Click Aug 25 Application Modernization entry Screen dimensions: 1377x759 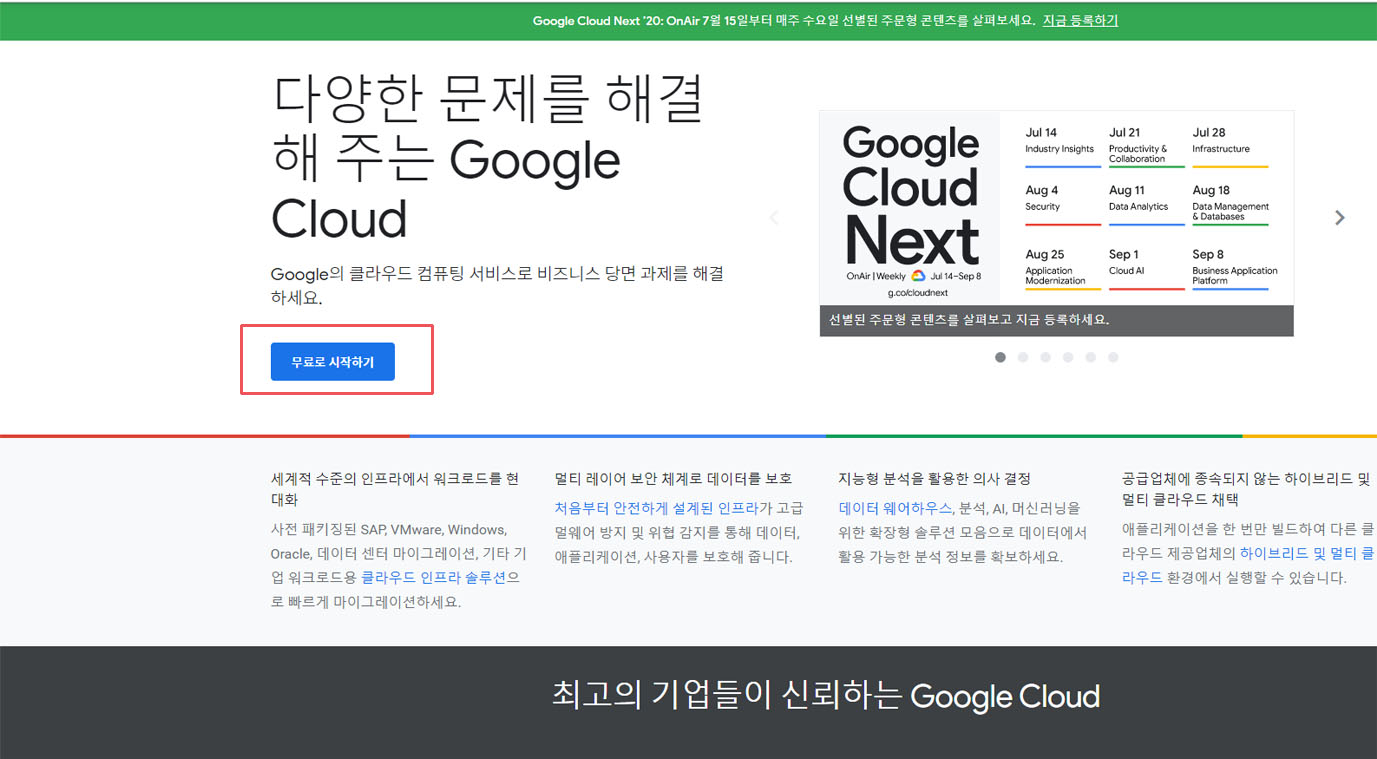(x=1063, y=269)
